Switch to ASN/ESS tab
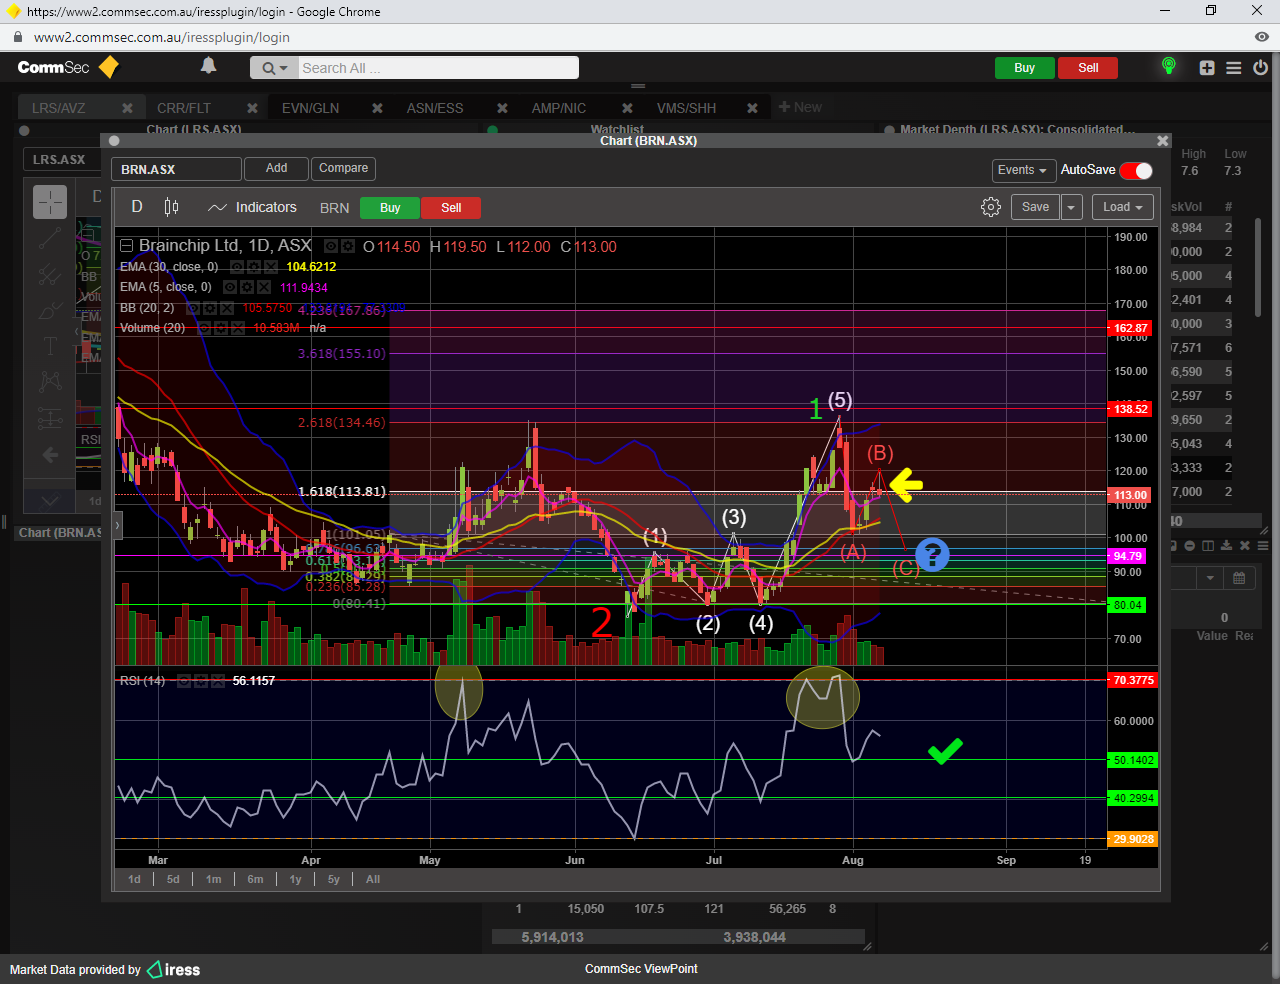1280x984 pixels. (x=435, y=108)
